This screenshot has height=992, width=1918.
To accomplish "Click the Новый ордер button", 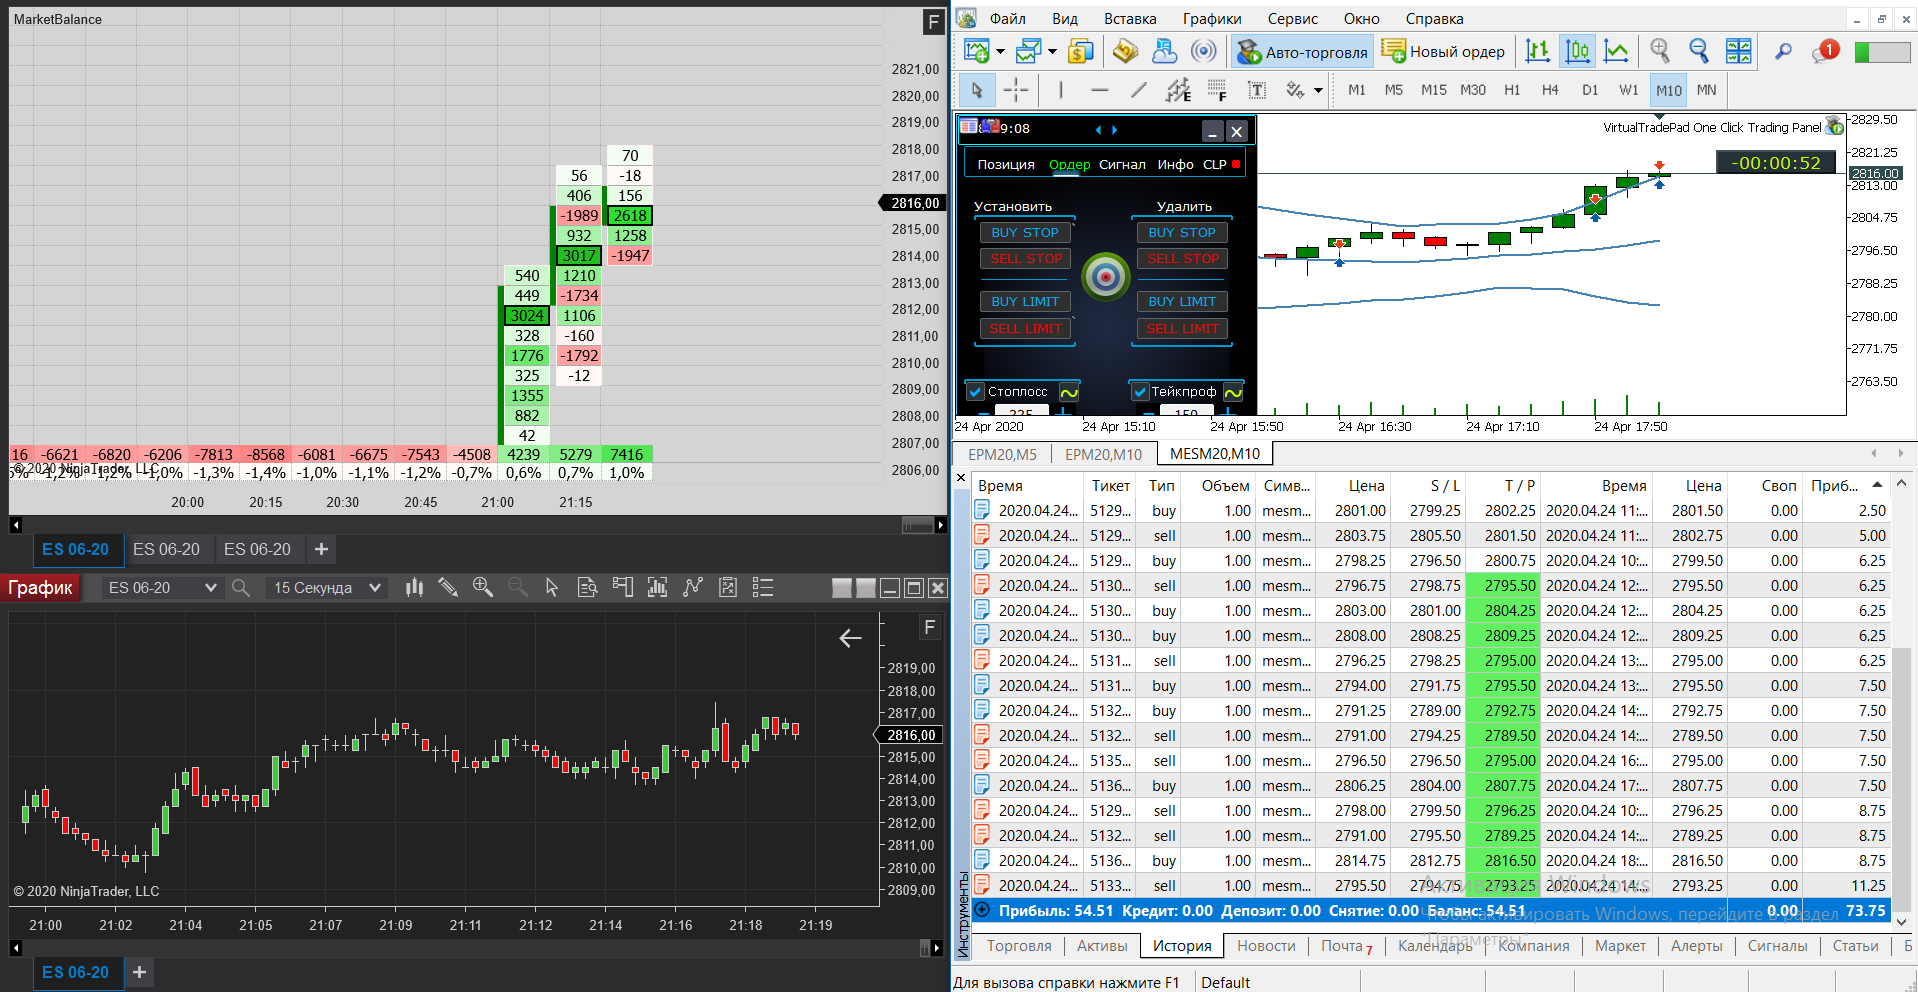I will click(x=1443, y=52).
